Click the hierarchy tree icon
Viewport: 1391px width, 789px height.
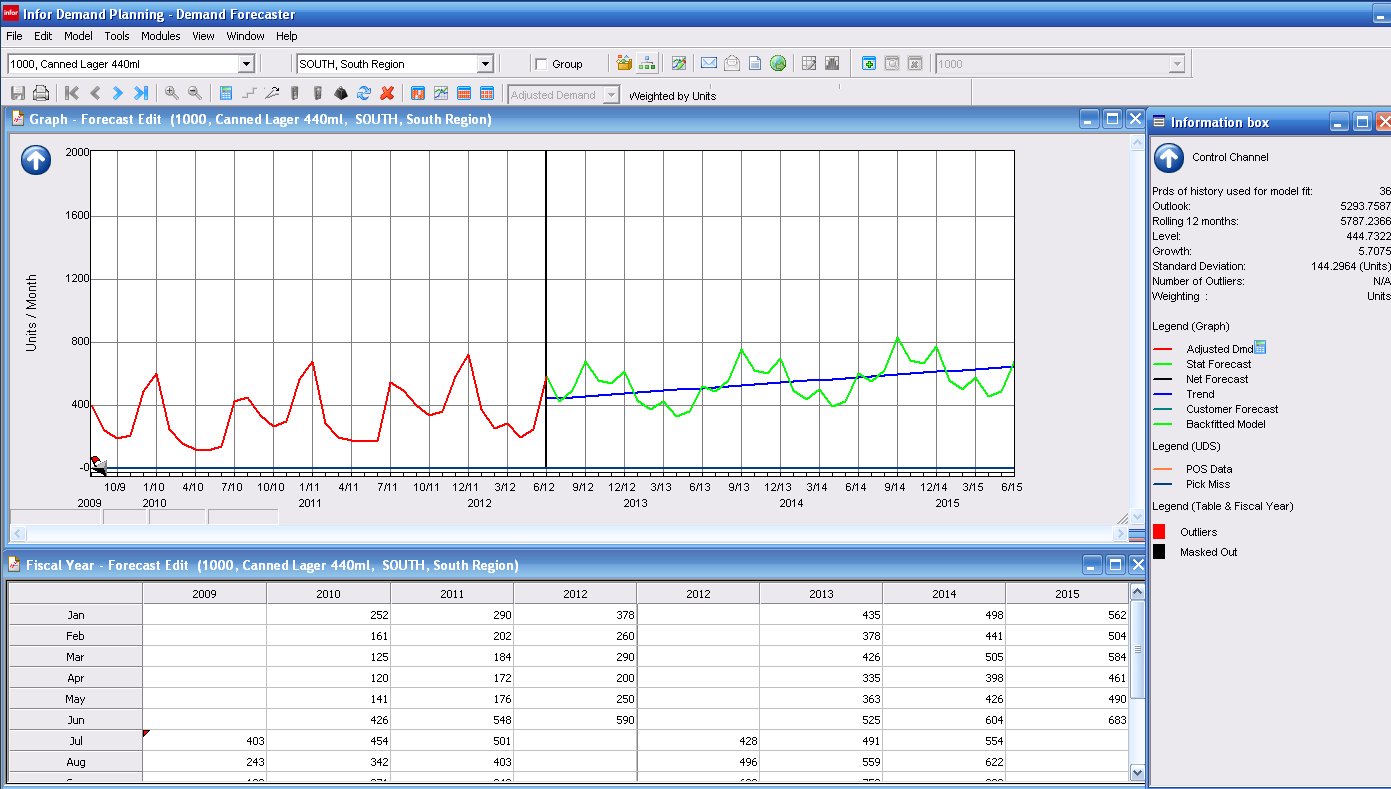point(647,63)
